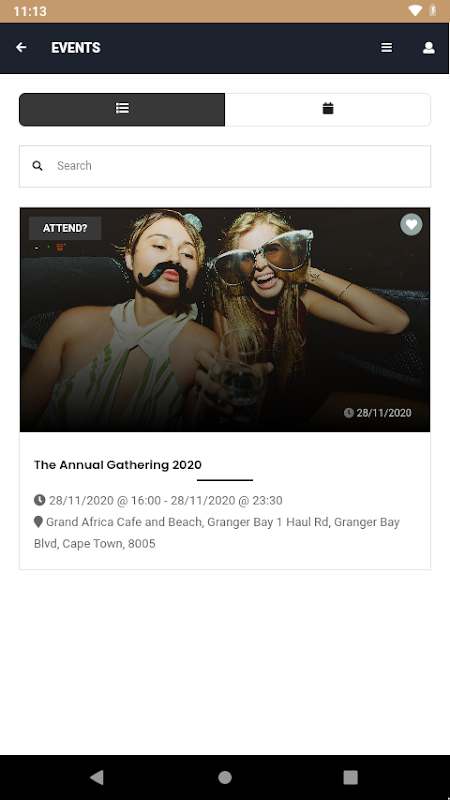Tap the Android back navigation button
The image size is (450, 800).
(x=96, y=777)
